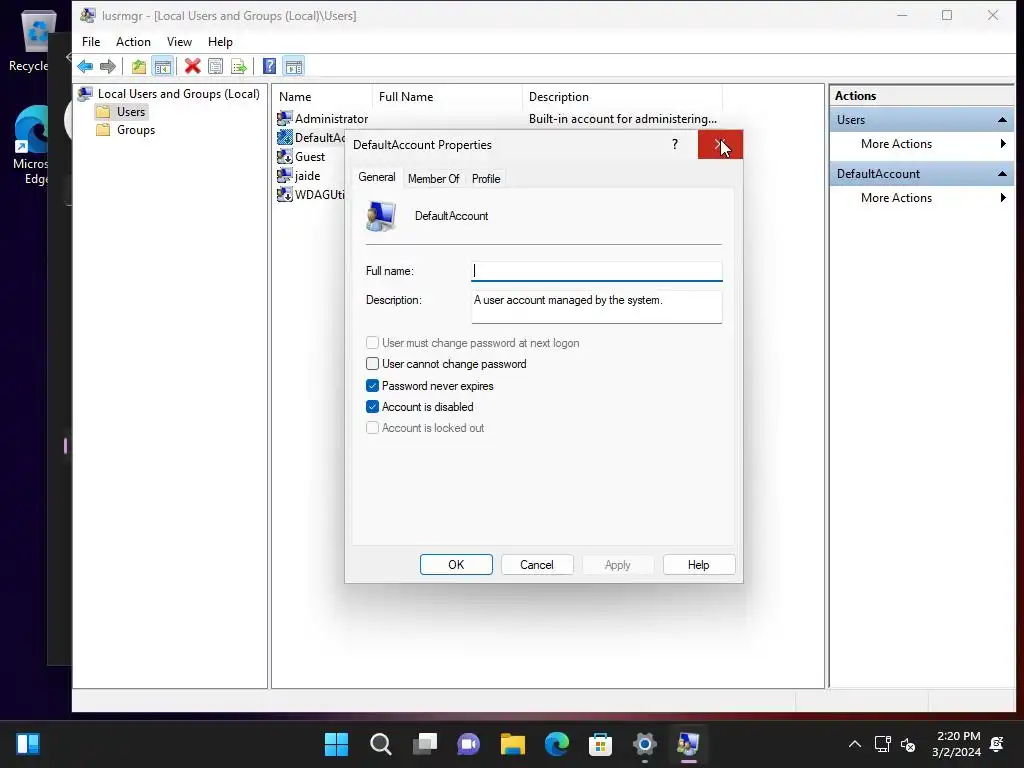Uncheck Password never expires
This screenshot has width=1024, height=768.
[x=372, y=386]
